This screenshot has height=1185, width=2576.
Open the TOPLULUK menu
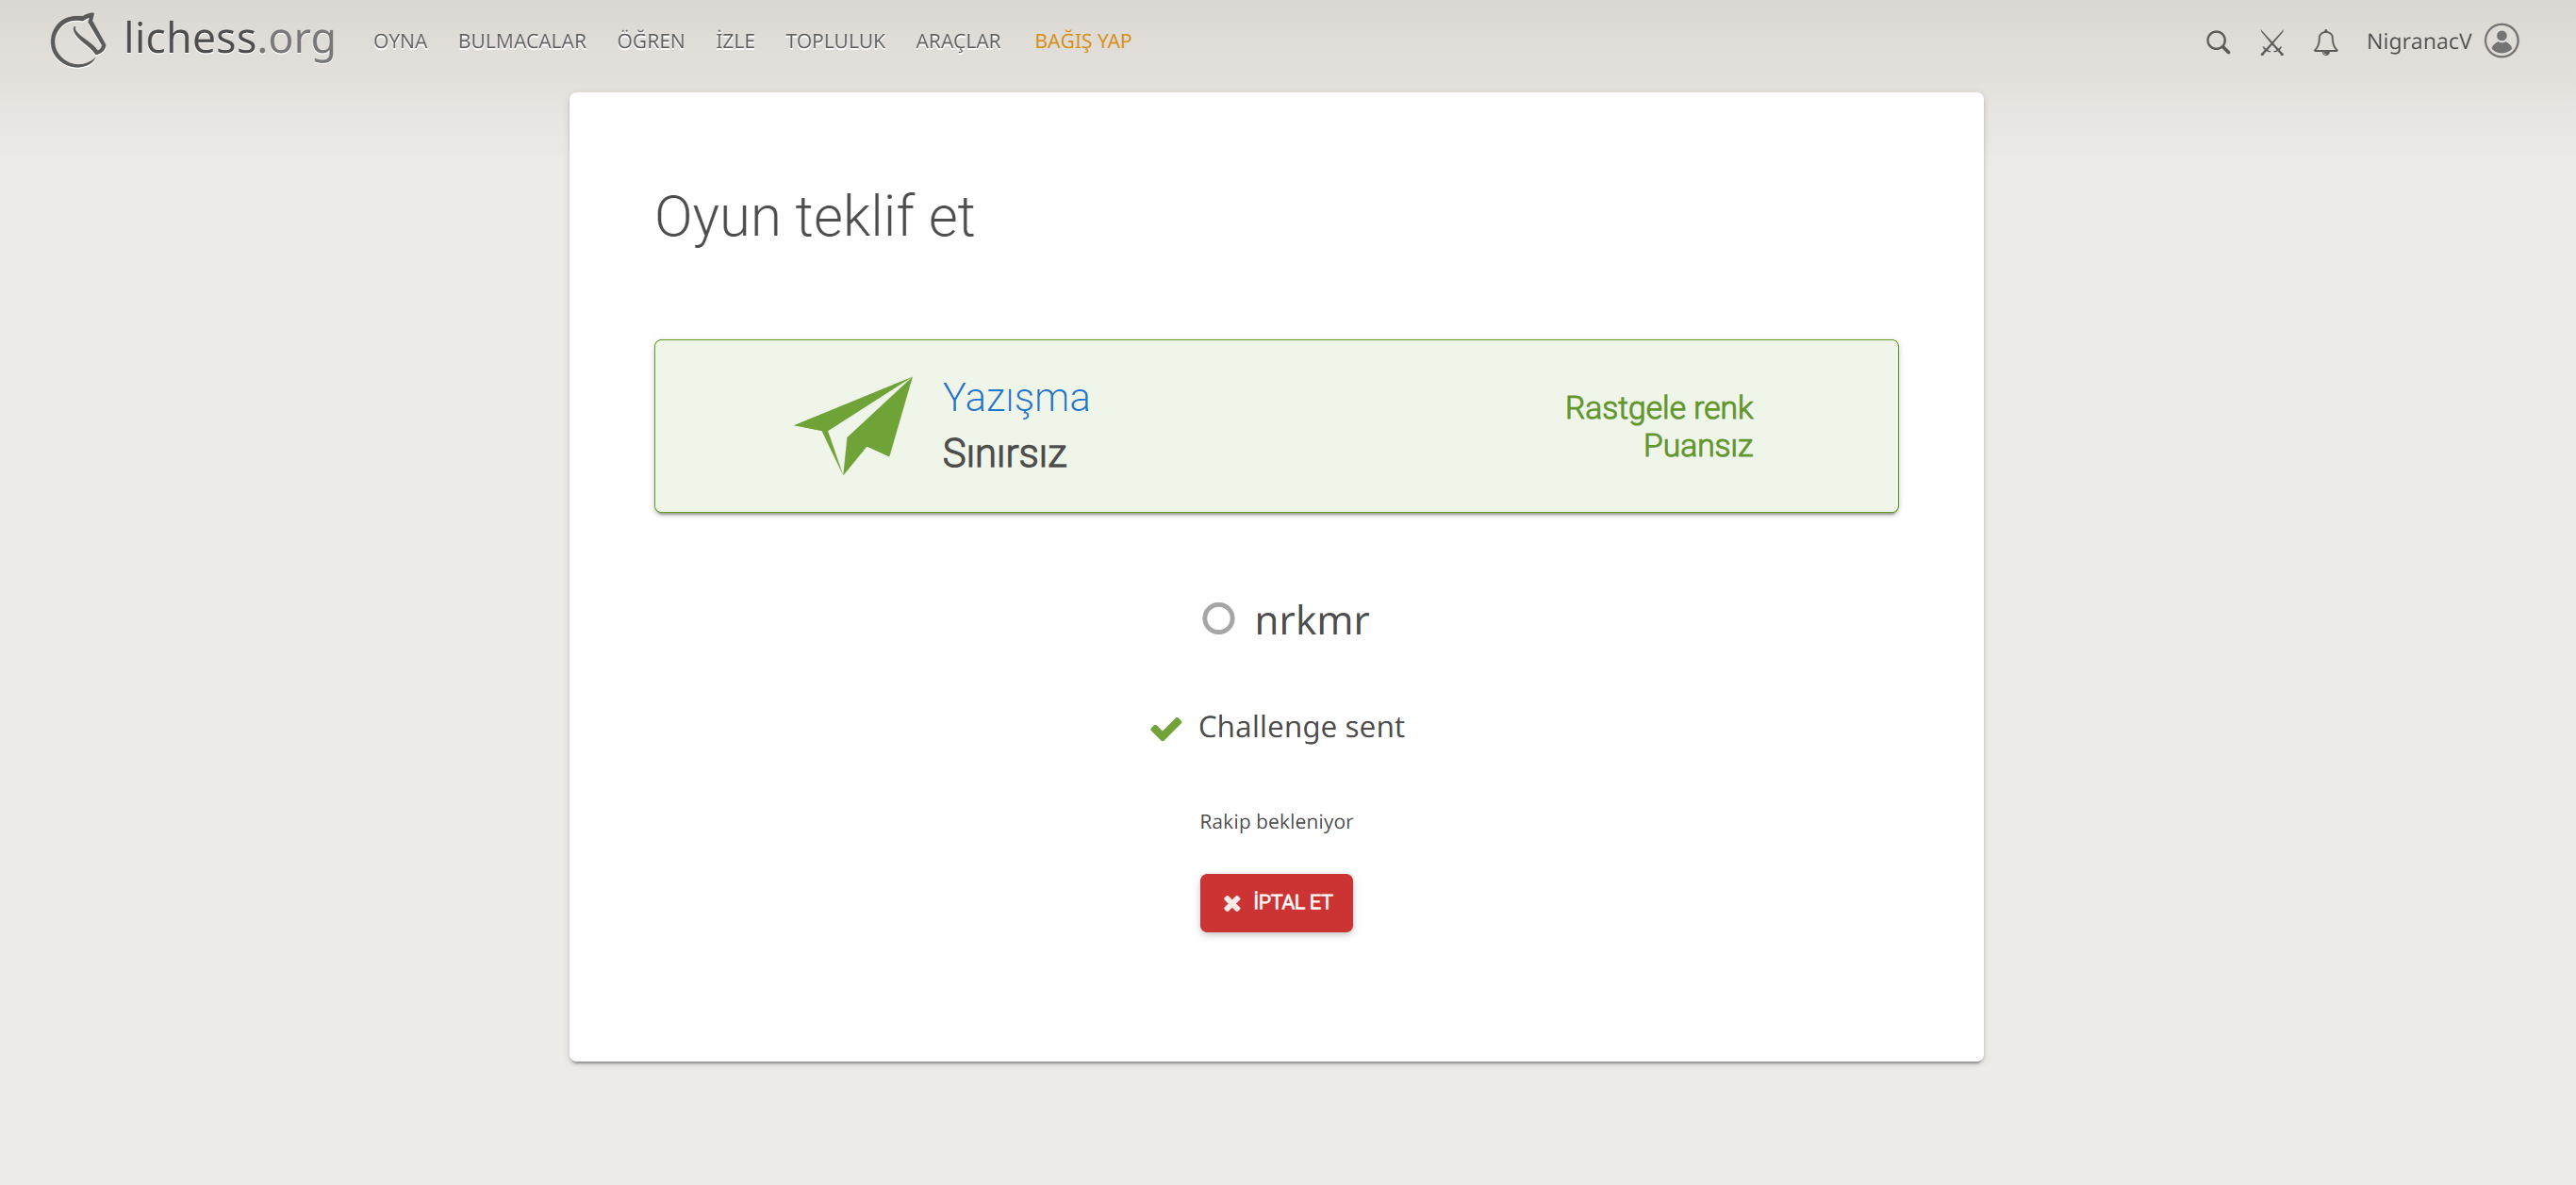click(x=835, y=41)
